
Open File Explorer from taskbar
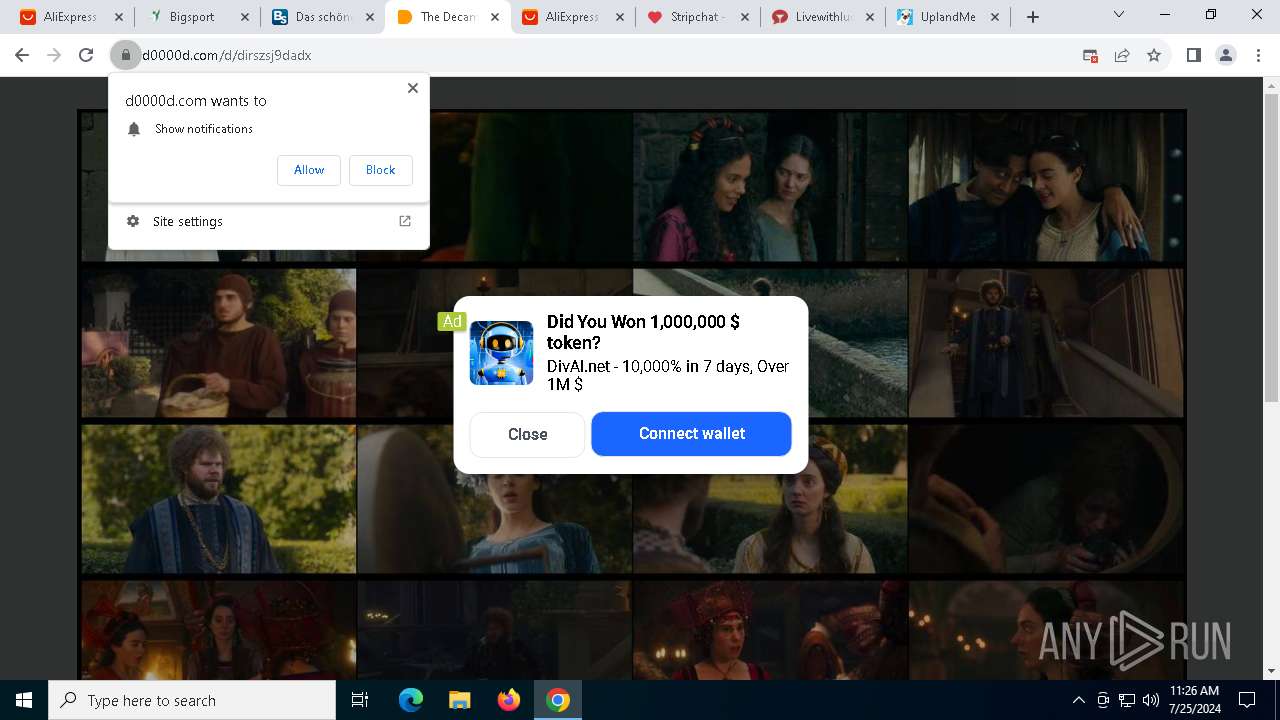pyautogui.click(x=459, y=700)
